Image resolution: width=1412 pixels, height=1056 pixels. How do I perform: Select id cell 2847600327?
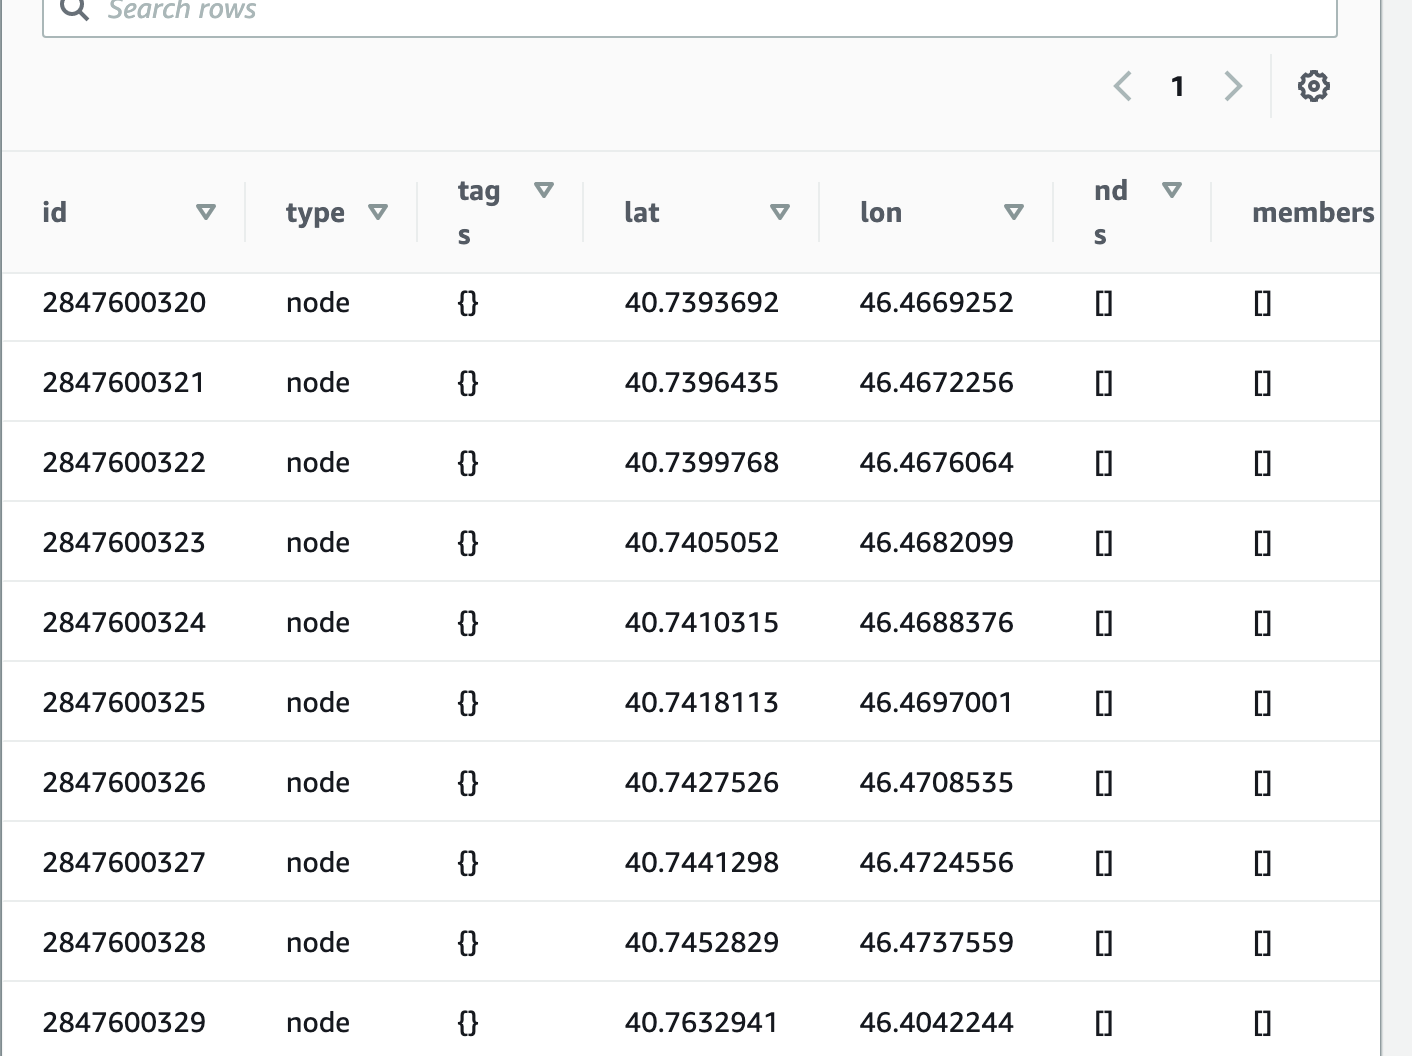click(124, 862)
